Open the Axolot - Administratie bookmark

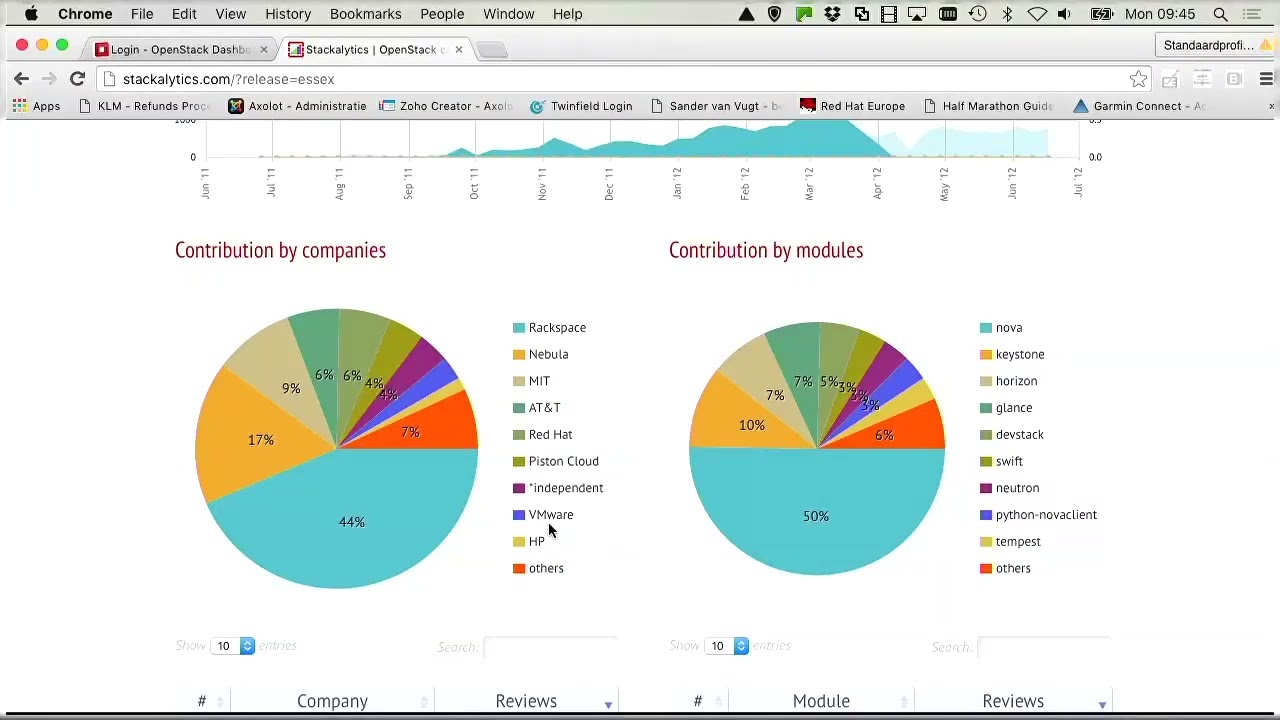pyautogui.click(x=297, y=106)
